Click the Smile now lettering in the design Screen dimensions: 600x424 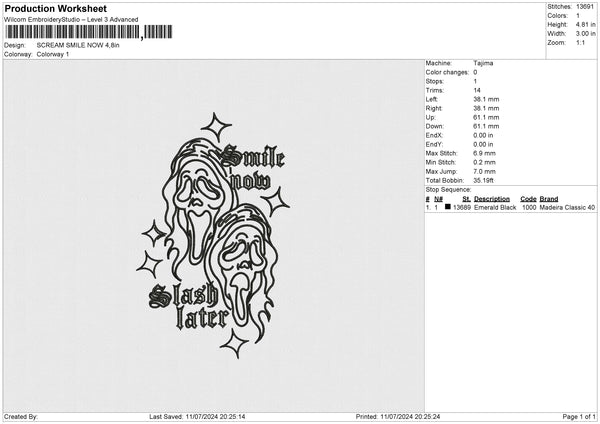point(254,167)
